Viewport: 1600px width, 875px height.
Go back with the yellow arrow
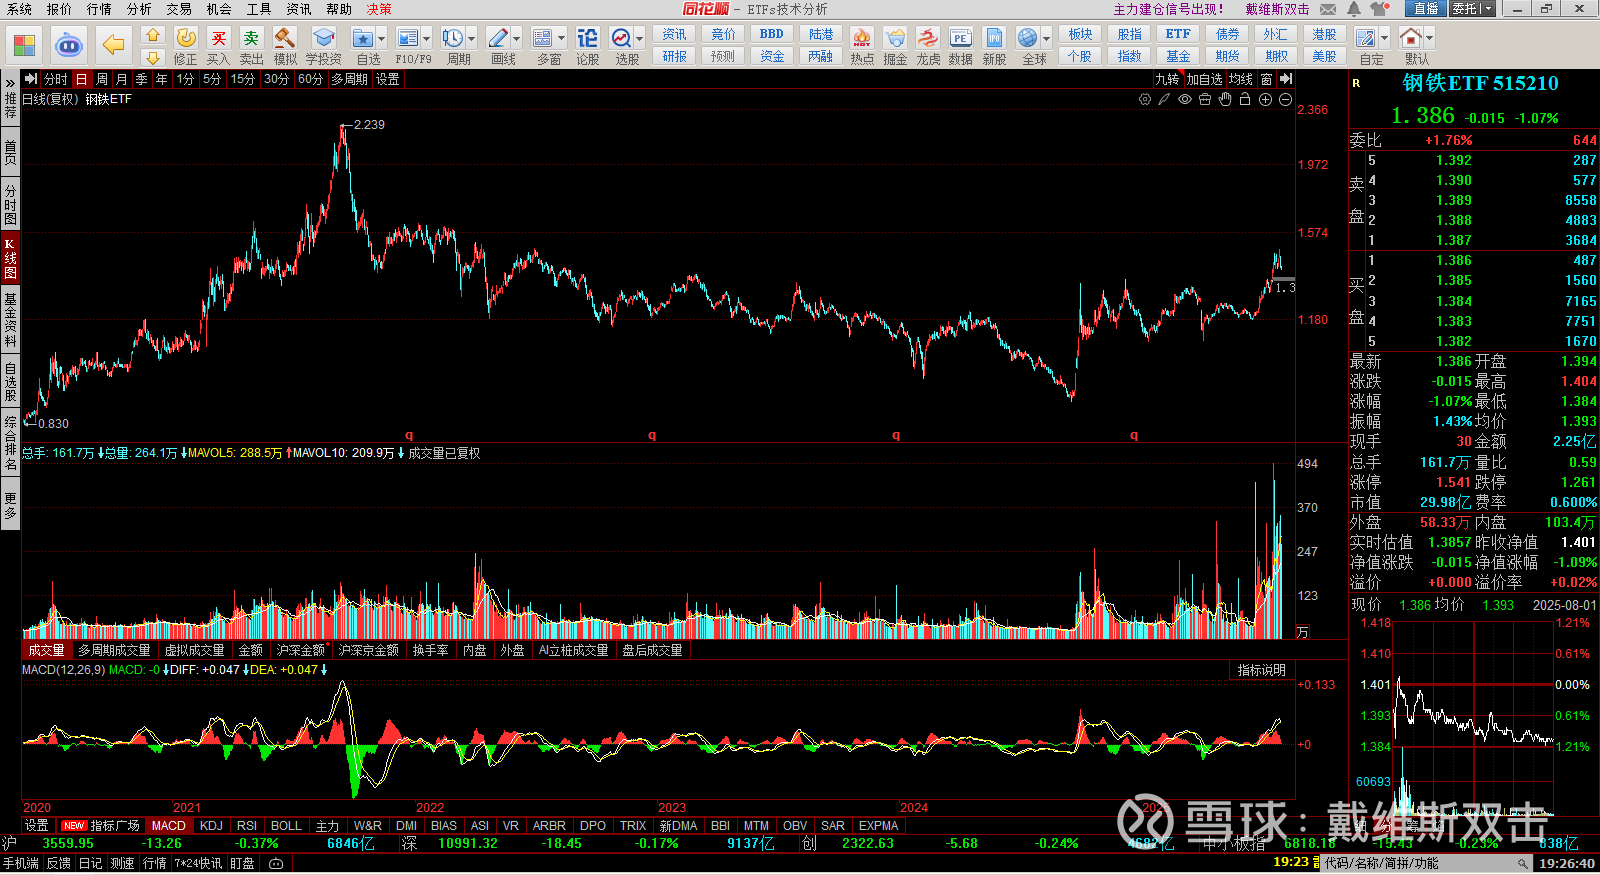[113, 45]
